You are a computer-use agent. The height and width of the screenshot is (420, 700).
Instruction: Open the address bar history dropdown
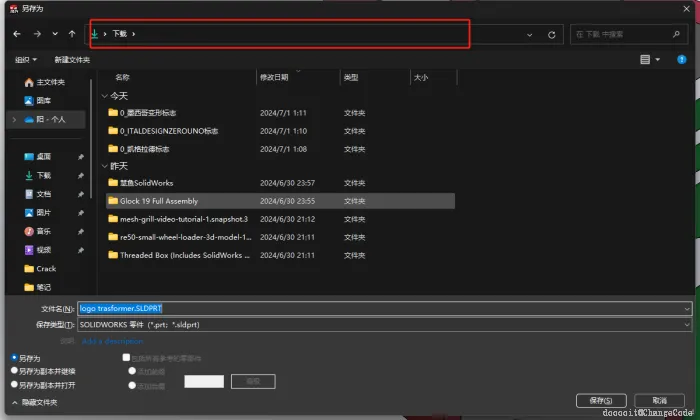click(x=529, y=35)
